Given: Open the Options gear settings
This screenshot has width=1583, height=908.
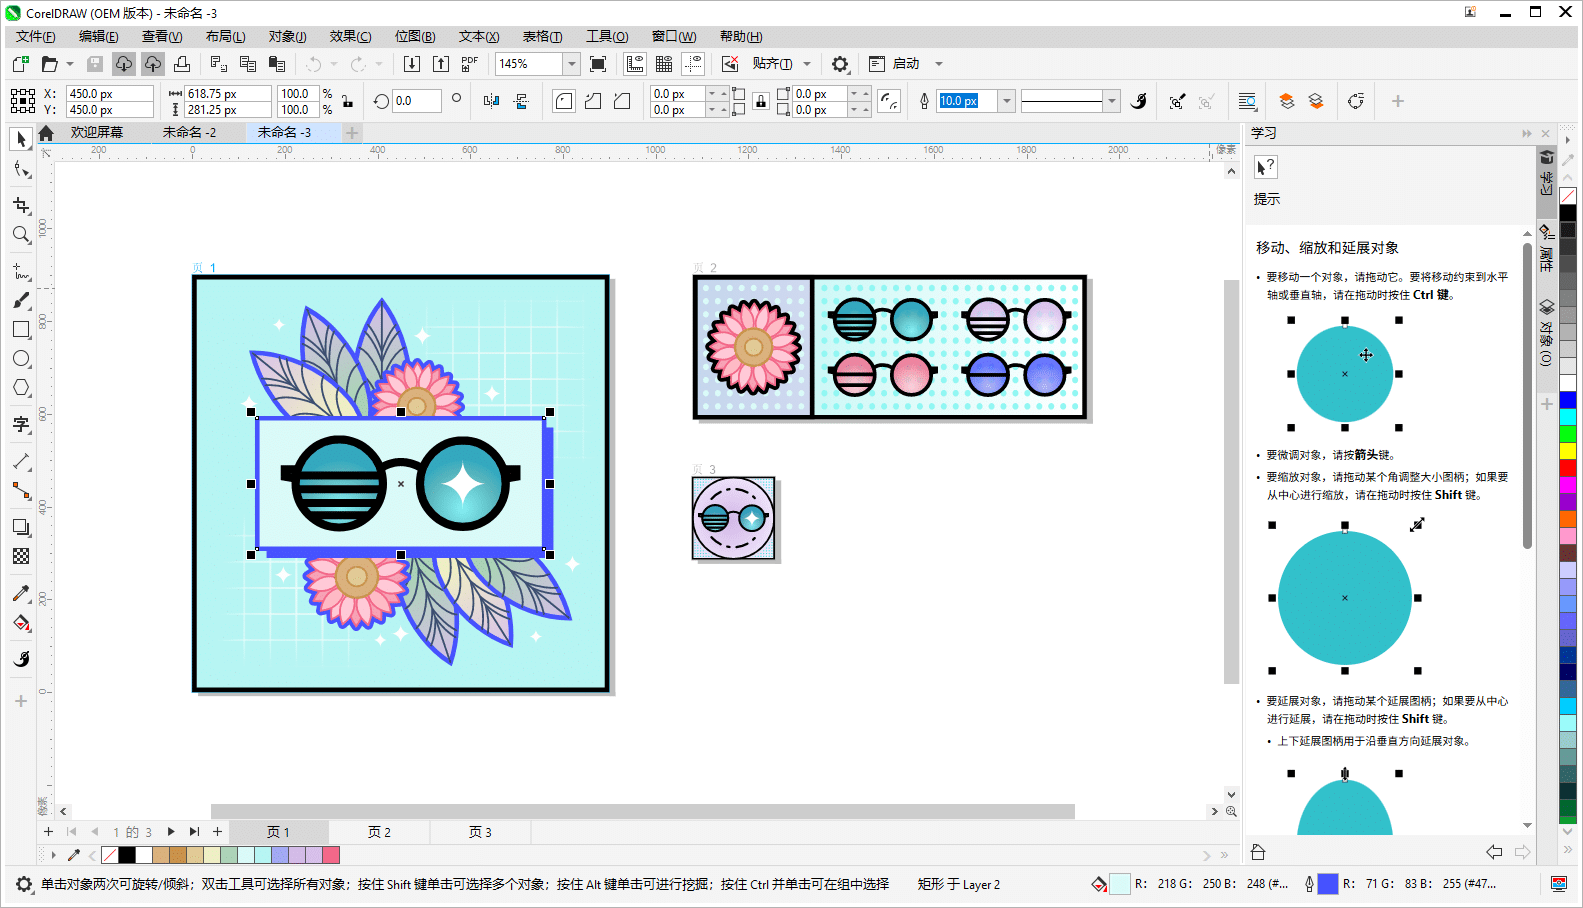Looking at the screenshot, I should [840, 64].
